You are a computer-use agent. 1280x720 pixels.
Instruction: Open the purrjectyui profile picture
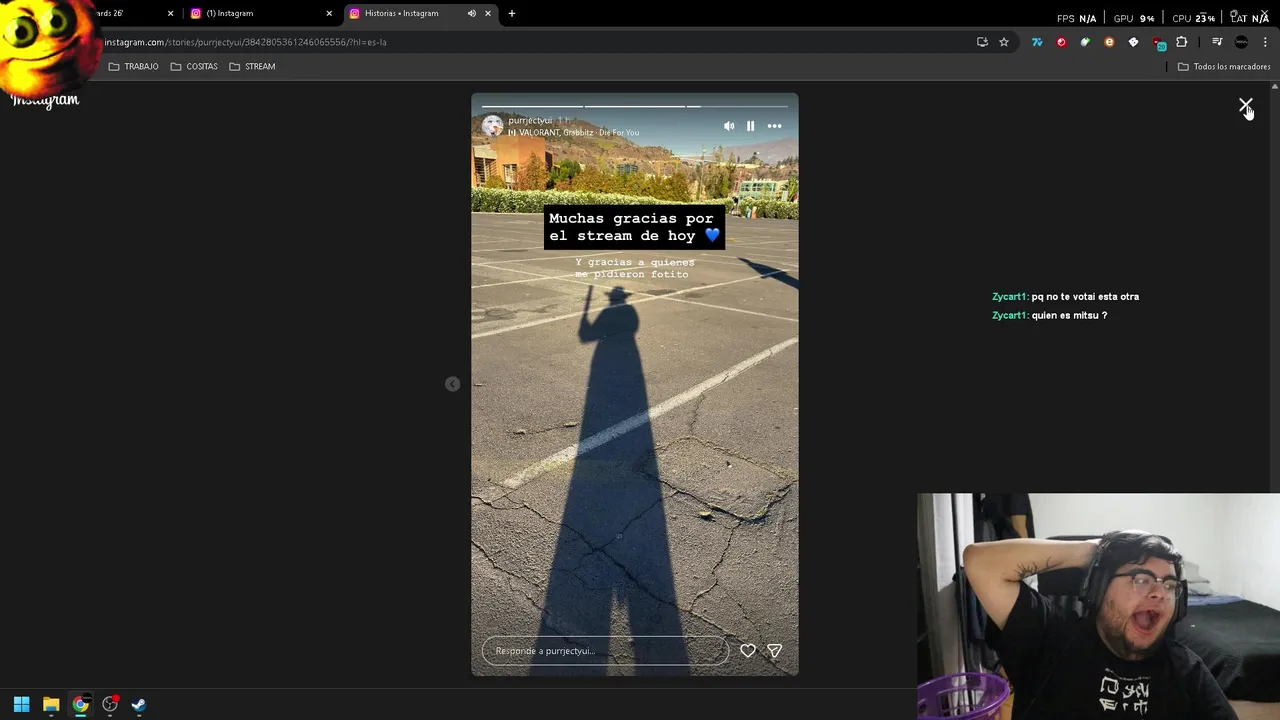point(492,126)
